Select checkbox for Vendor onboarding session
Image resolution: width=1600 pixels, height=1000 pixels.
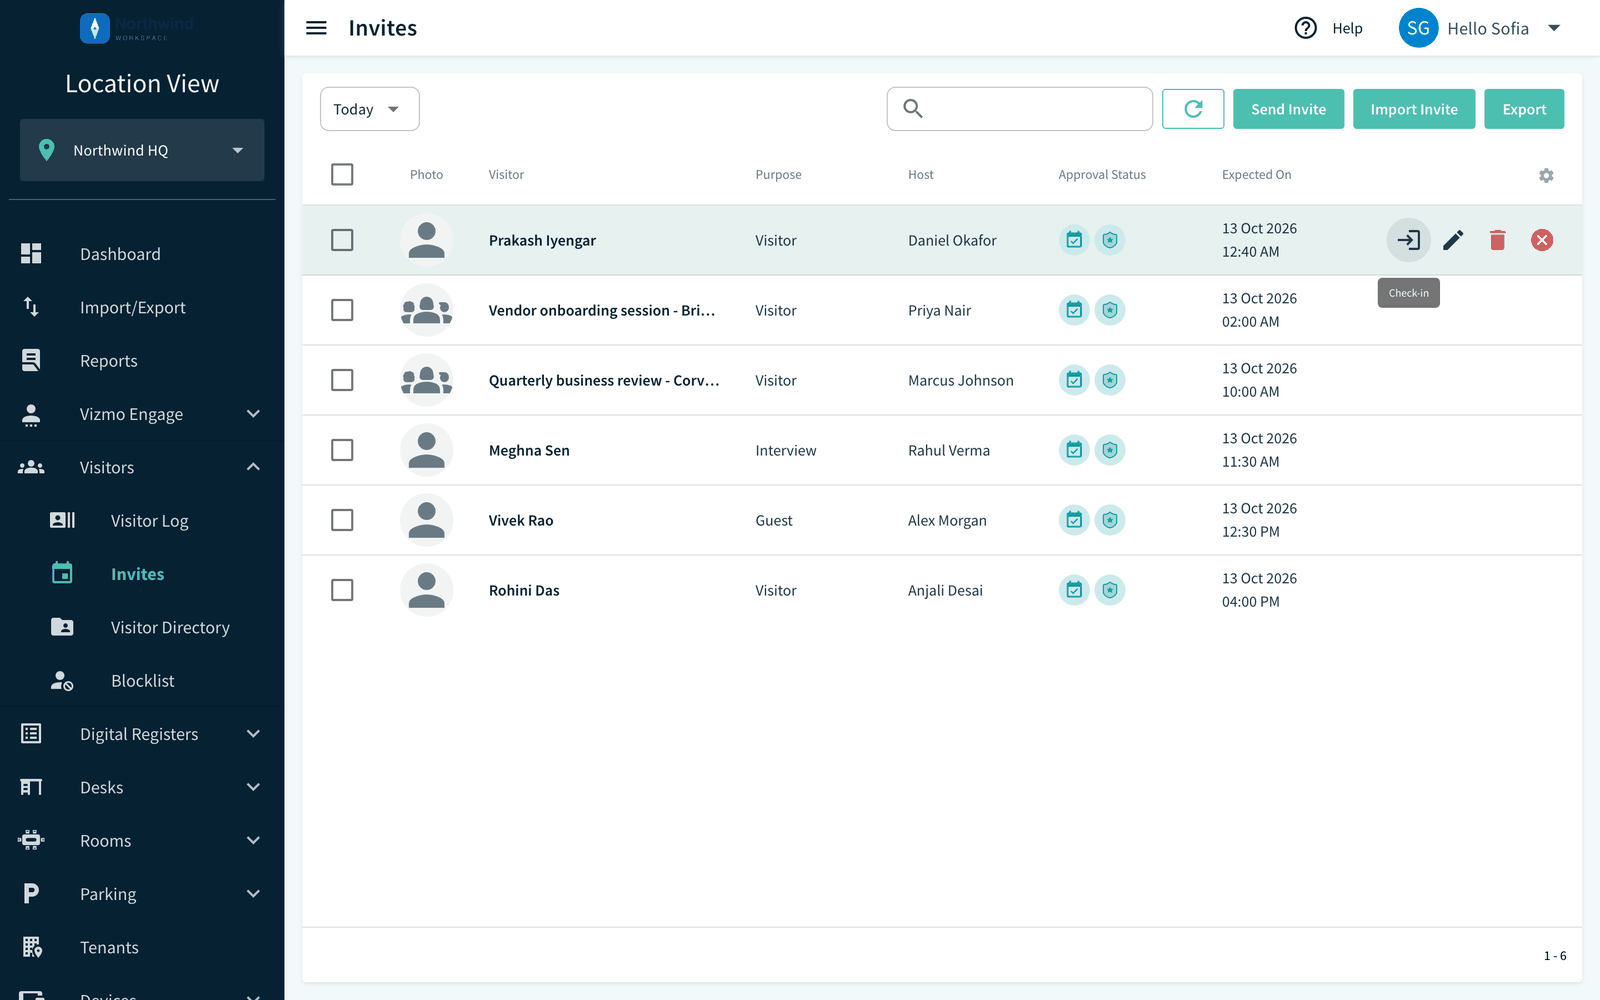point(342,310)
